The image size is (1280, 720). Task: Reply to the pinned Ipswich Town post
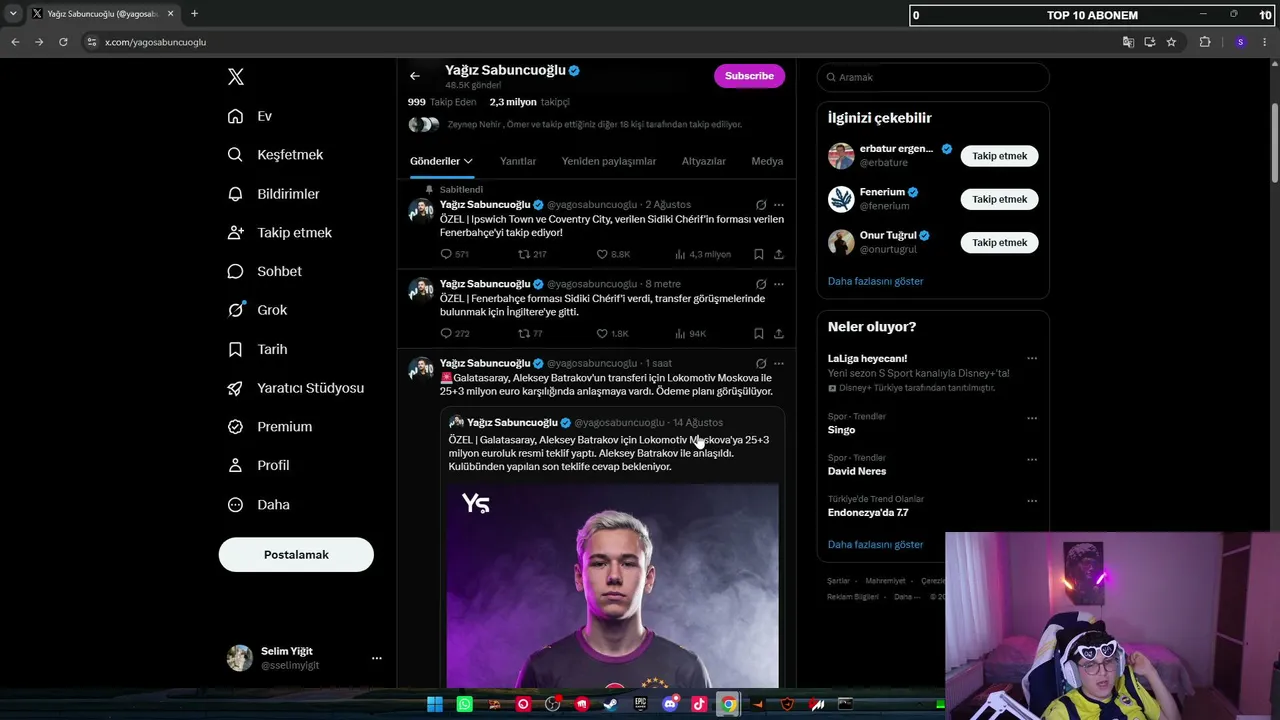(447, 254)
